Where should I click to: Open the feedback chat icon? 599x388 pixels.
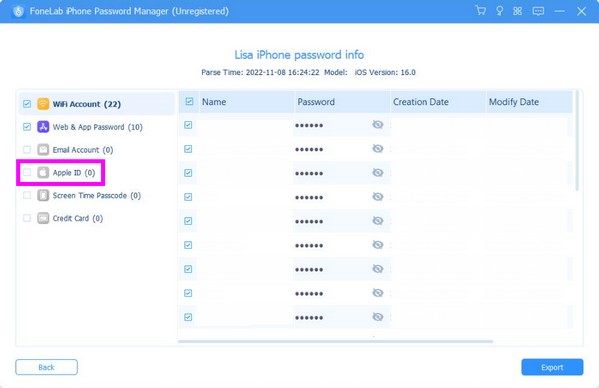pyautogui.click(x=538, y=11)
